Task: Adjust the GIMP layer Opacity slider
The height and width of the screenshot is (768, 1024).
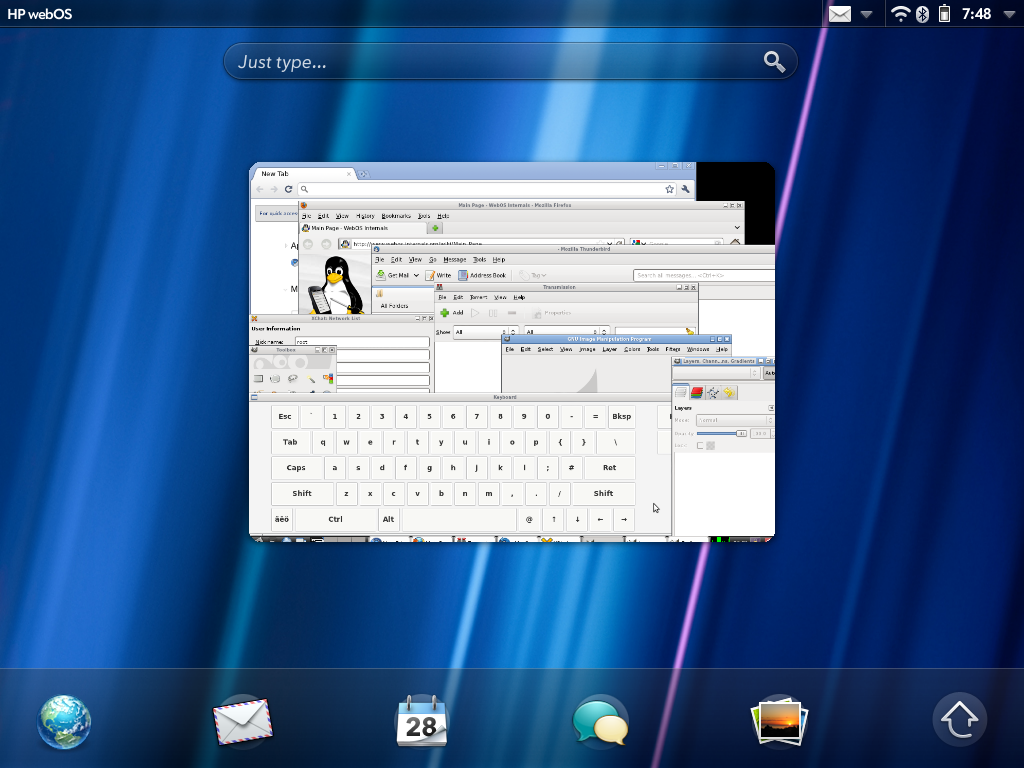Action: pos(722,434)
